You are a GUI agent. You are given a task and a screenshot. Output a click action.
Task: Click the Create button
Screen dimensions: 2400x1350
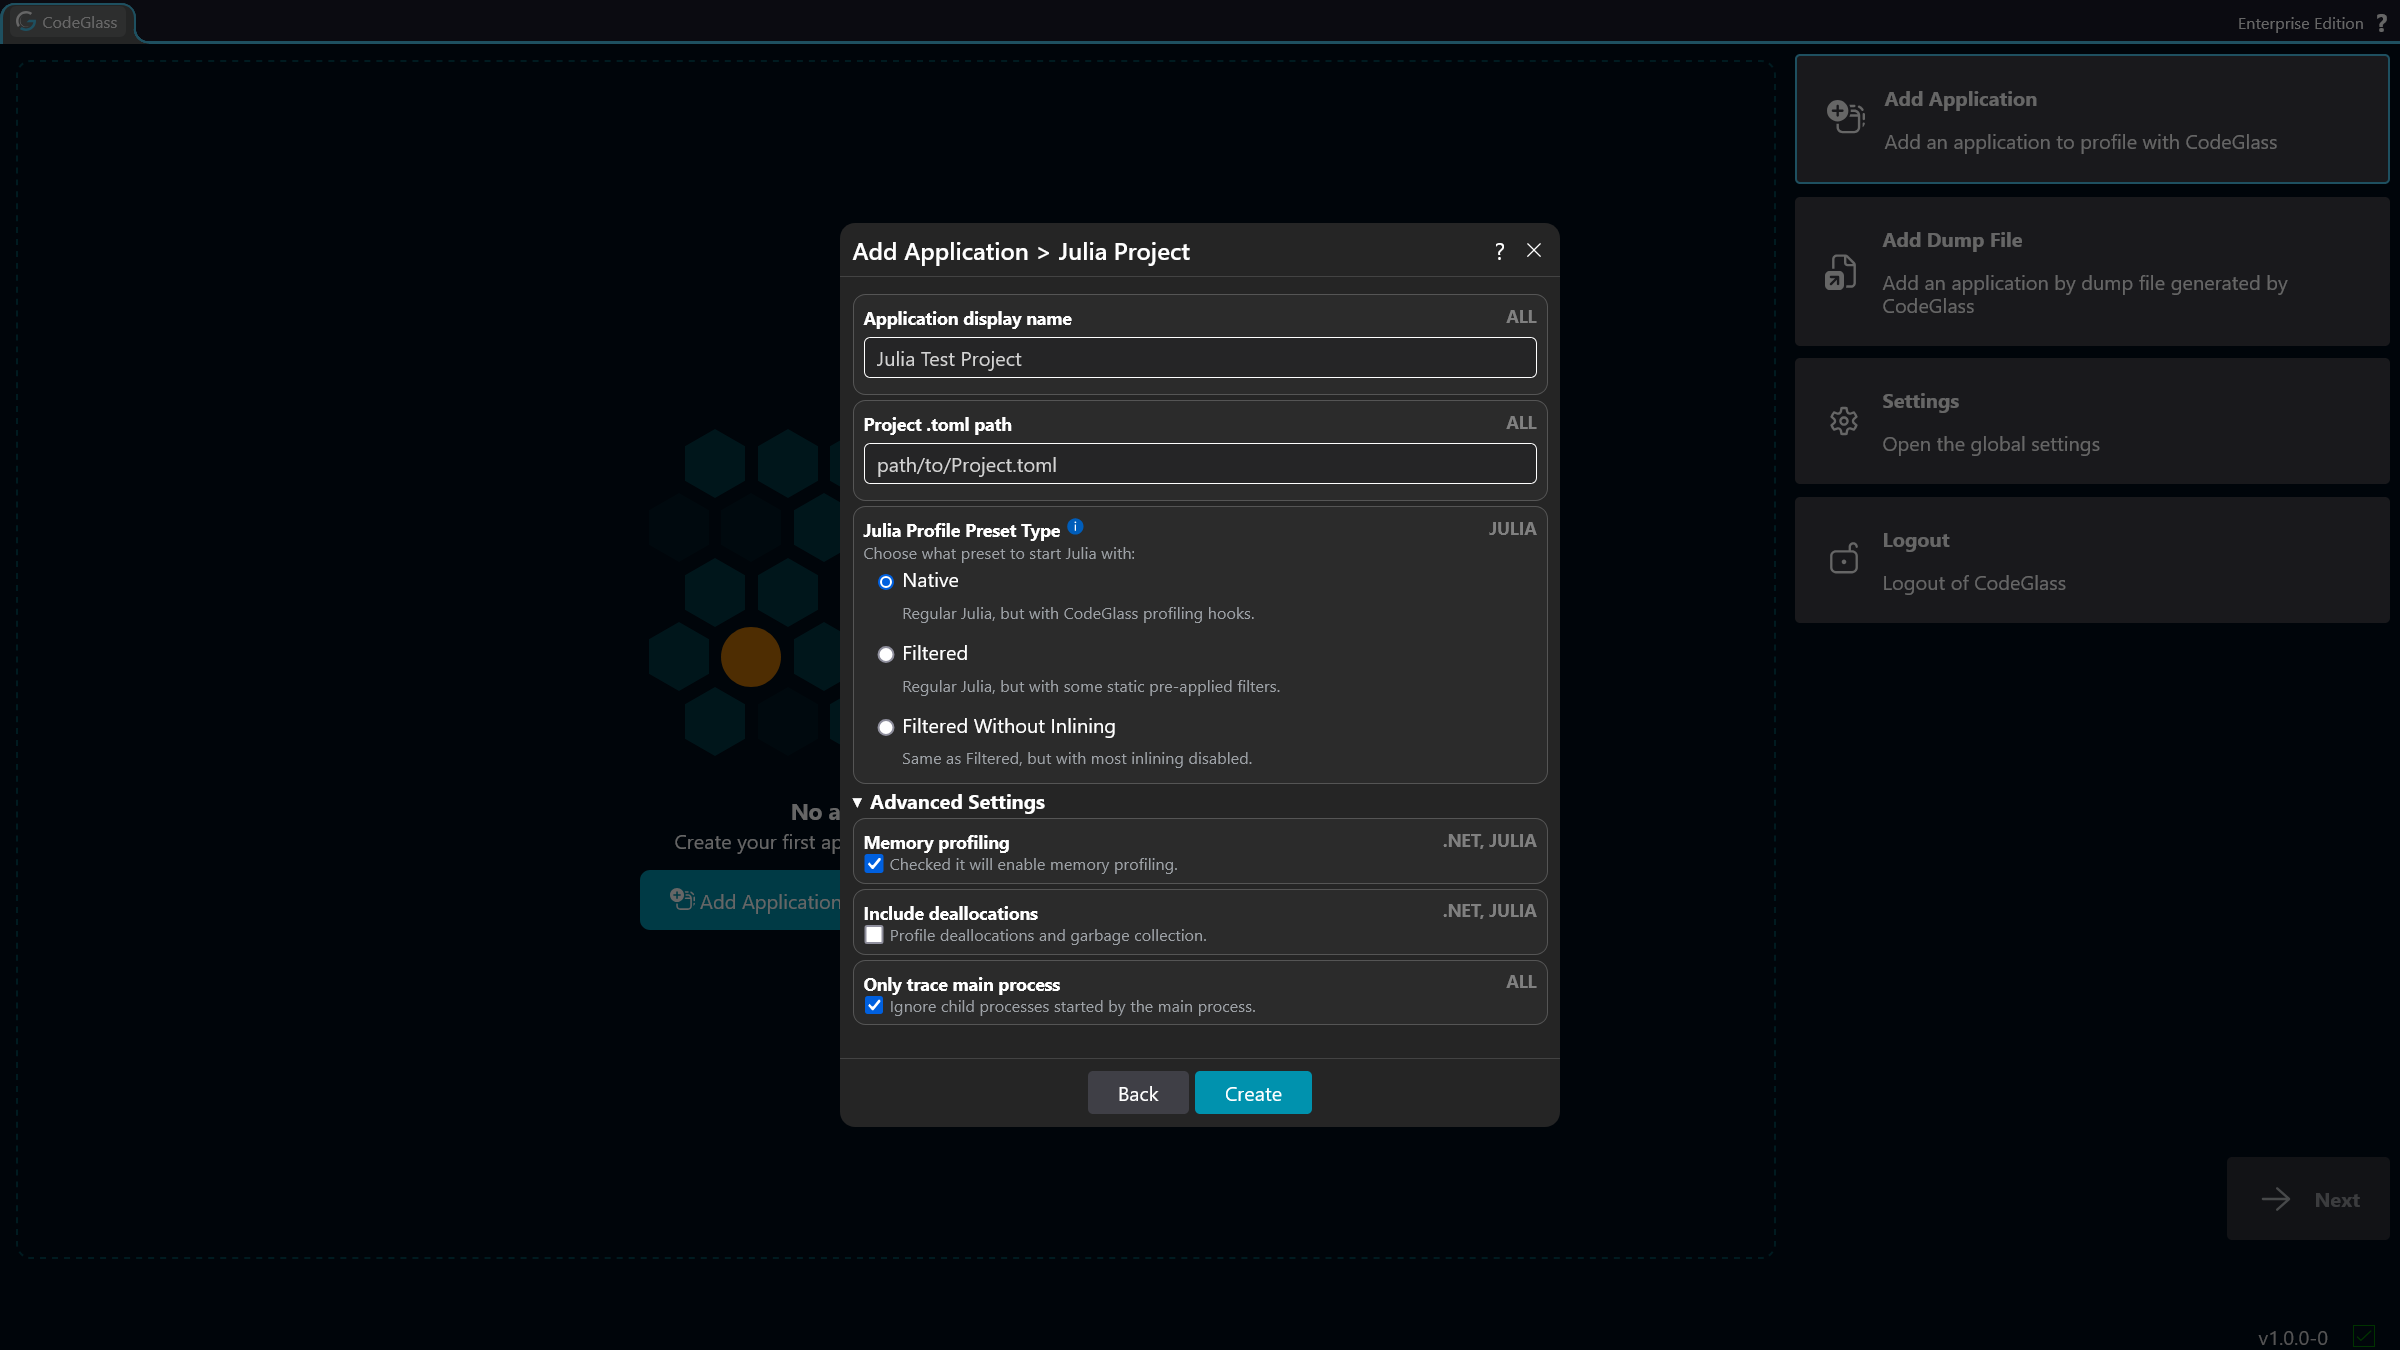pyautogui.click(x=1253, y=1093)
